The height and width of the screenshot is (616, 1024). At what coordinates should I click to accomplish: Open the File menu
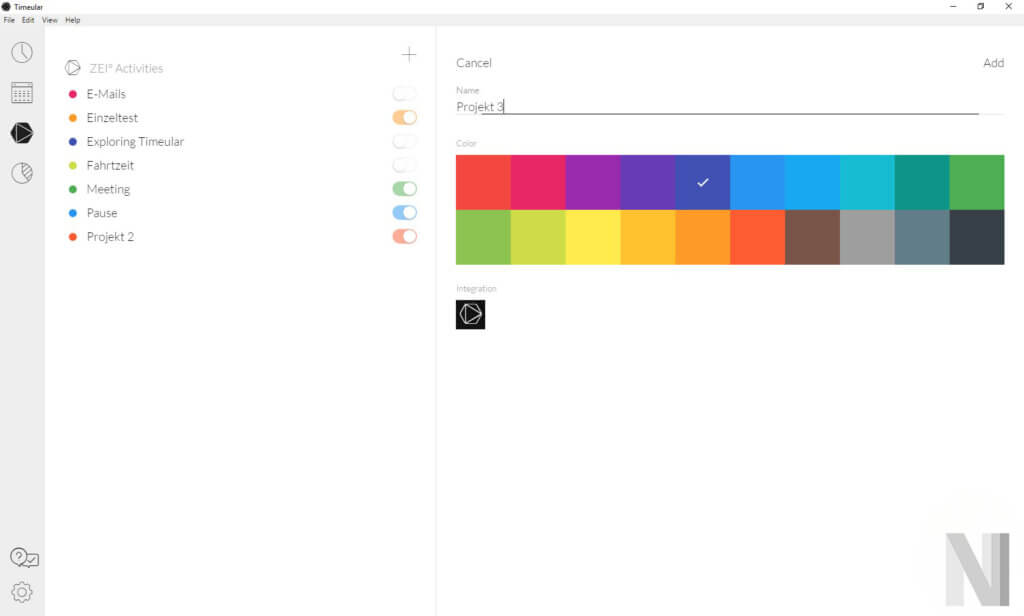click(x=9, y=20)
